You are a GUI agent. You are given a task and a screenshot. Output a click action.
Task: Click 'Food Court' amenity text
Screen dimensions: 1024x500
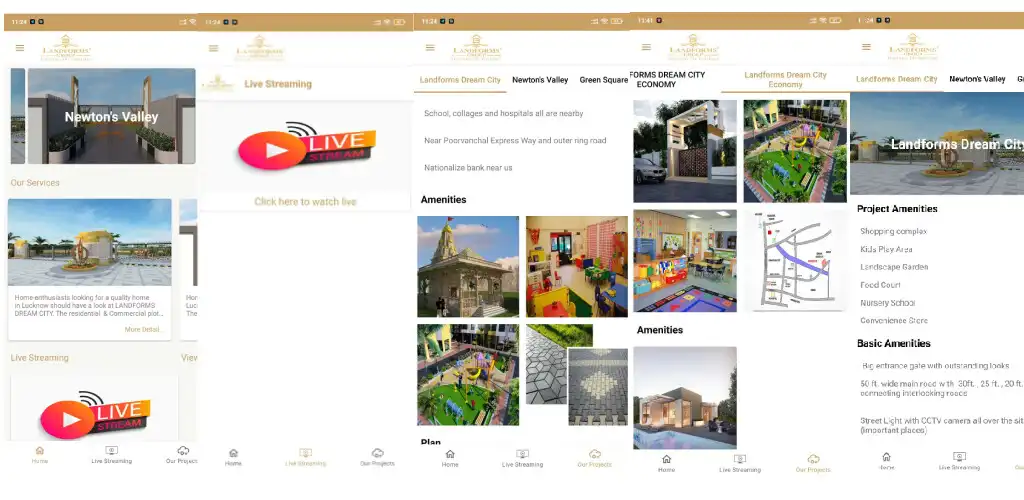pyautogui.click(x=880, y=285)
